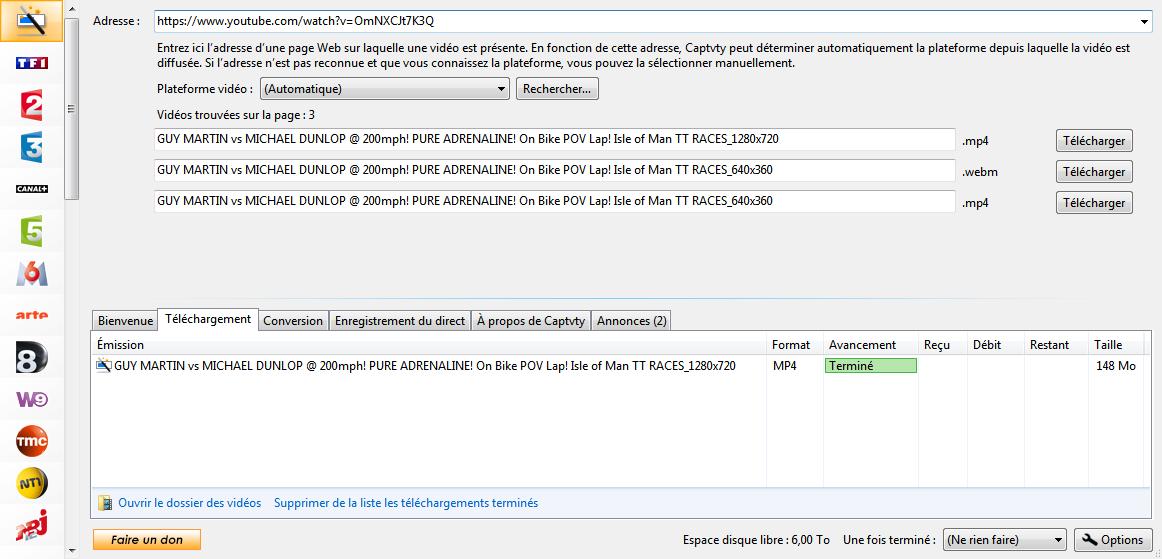Open the Options button
Viewport: 1162px width, 559px height.
pos(1112,540)
